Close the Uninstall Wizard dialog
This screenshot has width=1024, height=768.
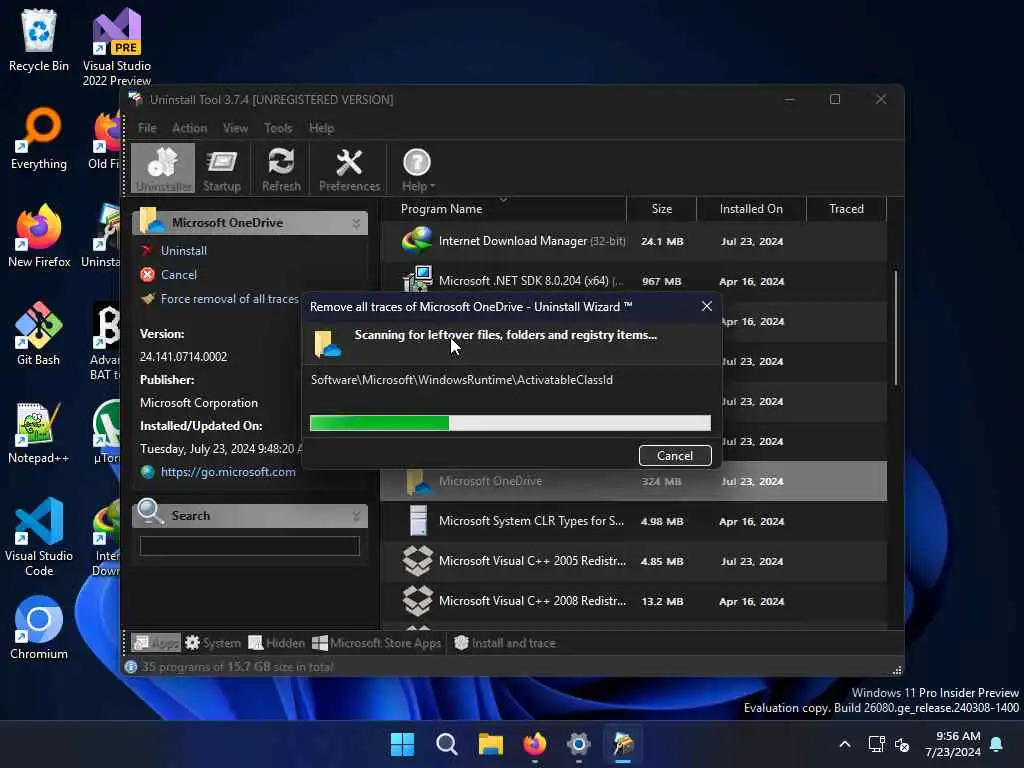pos(707,306)
